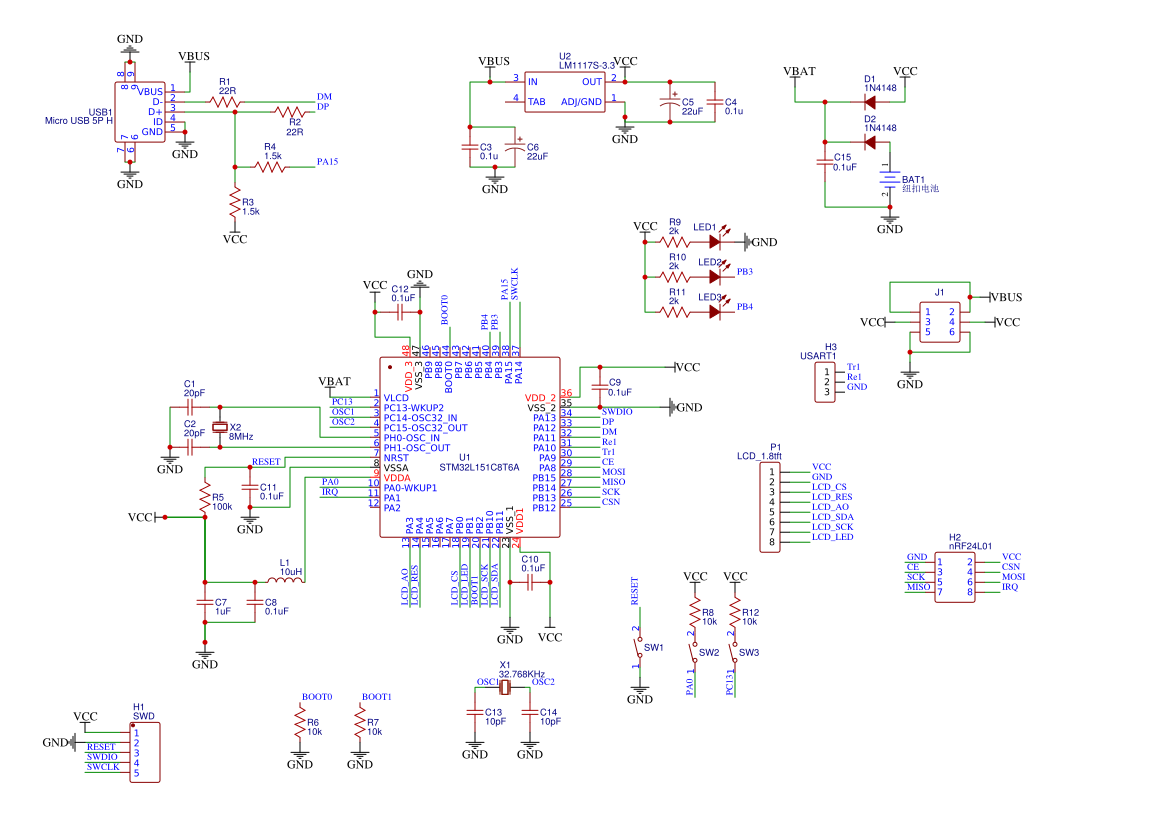
Task: Select the Micro USB 5P H connector label
Action: [78, 121]
